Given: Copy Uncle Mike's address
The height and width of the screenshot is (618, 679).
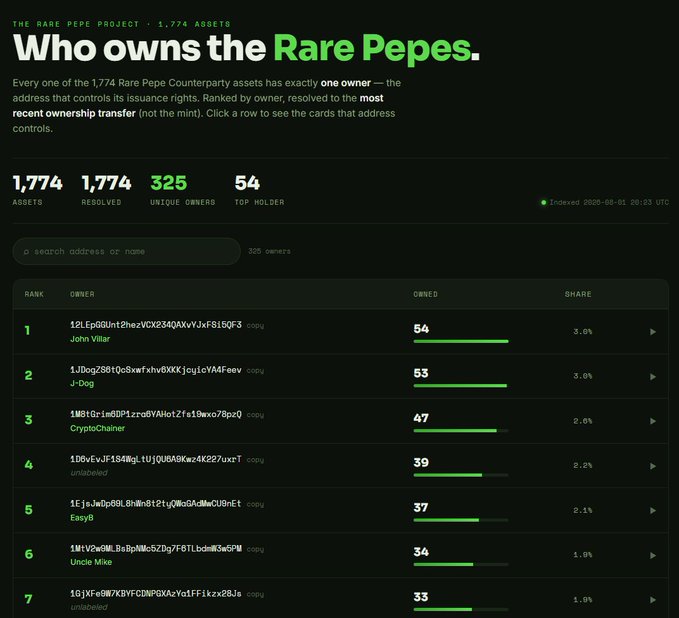Looking at the screenshot, I should point(255,549).
